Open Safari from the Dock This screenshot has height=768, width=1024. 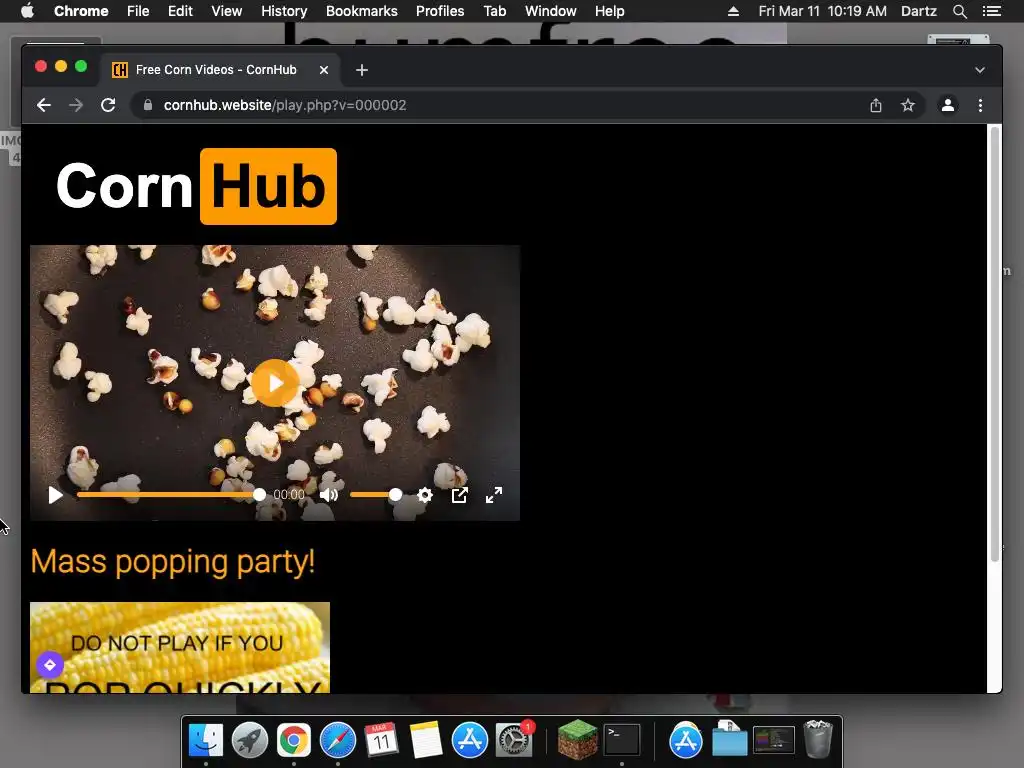[338, 740]
